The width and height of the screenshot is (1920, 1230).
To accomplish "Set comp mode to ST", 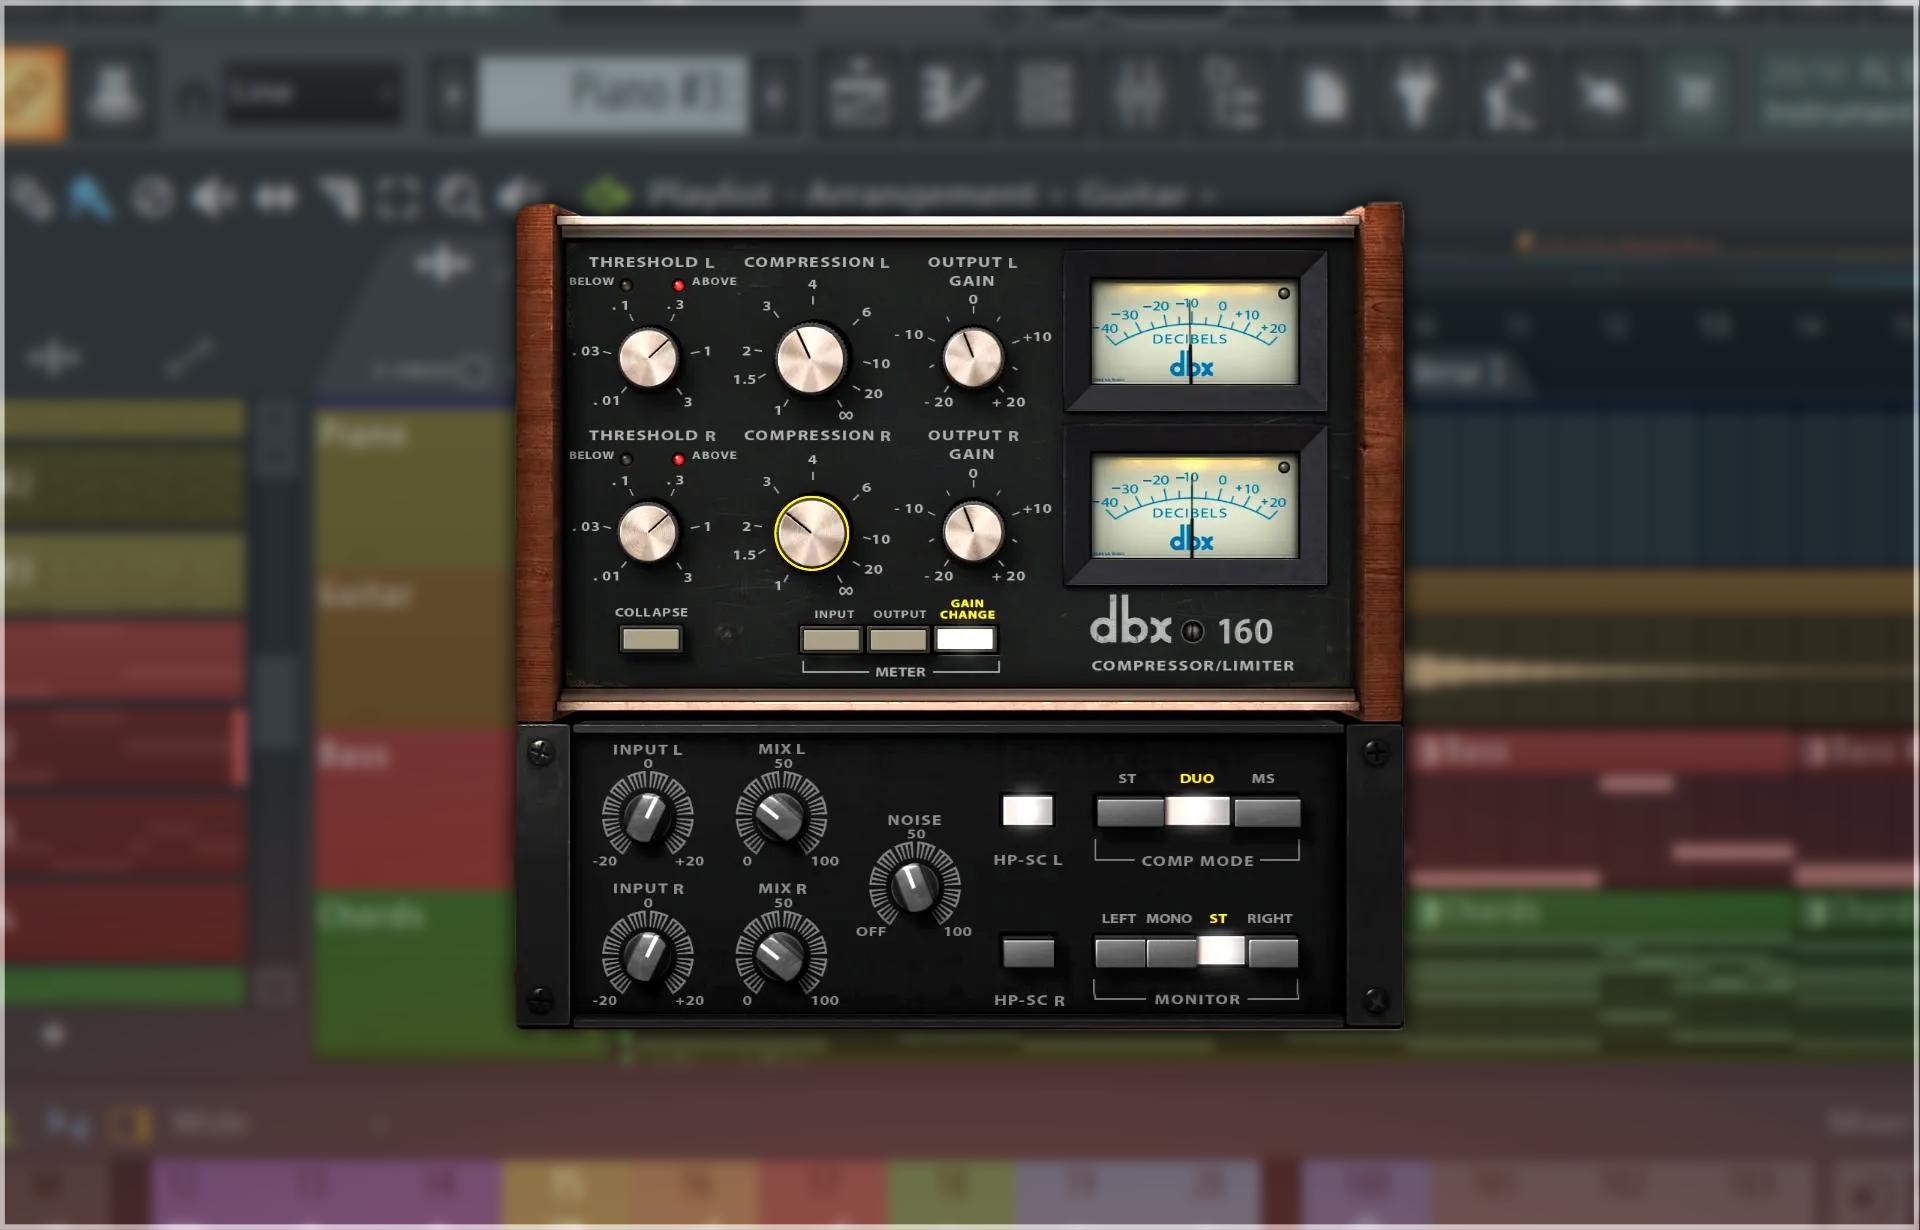I will (x=1130, y=812).
